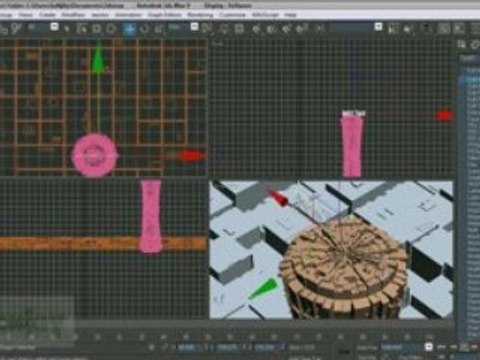The width and height of the screenshot is (480, 360).
Task: Open the Select by Name tool
Action: tap(81, 29)
